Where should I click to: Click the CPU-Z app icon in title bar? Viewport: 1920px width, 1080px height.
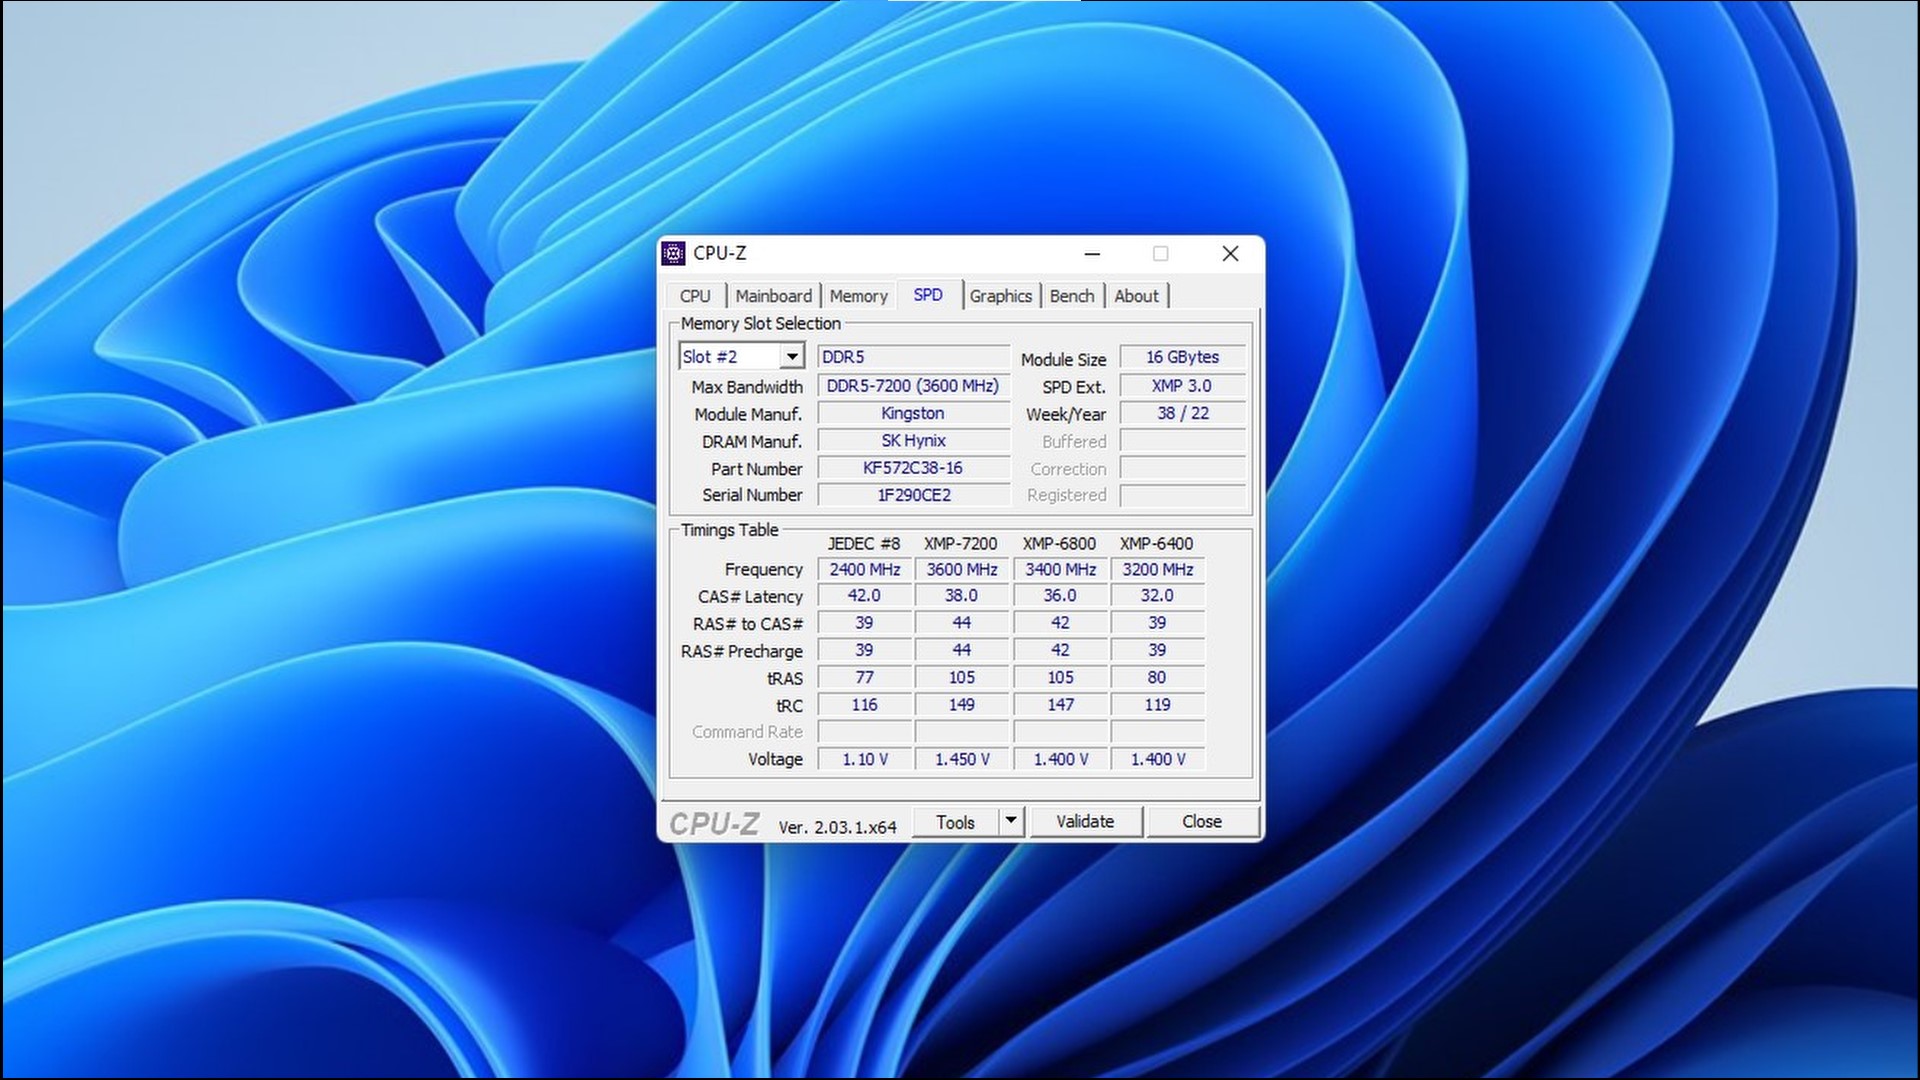(673, 253)
